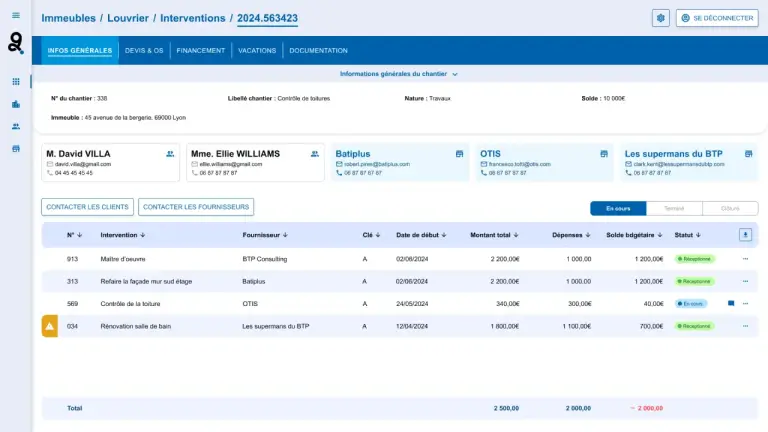Click the negative total - 2 000,00
This screenshot has width=768, height=432.
(646, 408)
